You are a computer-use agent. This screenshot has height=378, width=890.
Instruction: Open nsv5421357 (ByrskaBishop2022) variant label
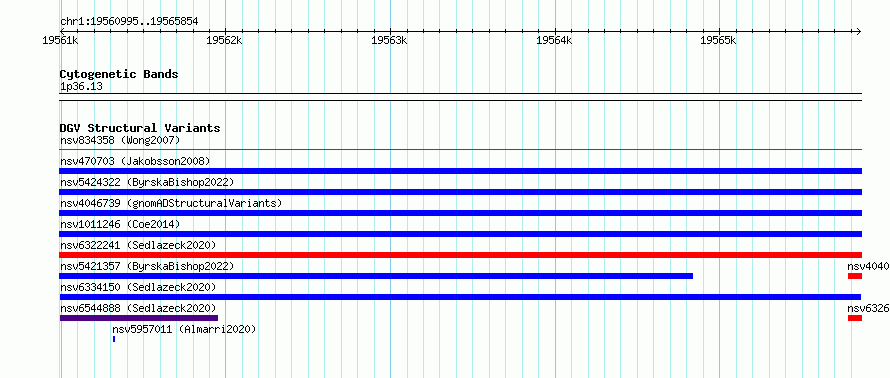(147, 266)
